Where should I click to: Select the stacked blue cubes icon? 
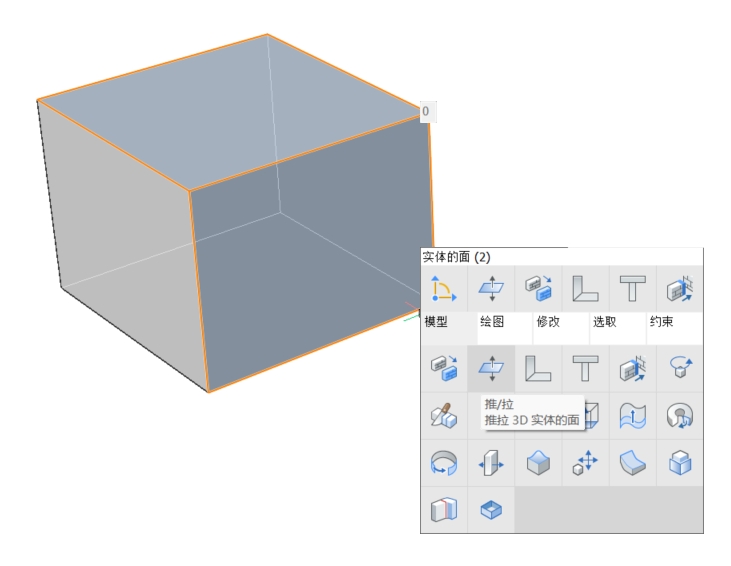click(x=680, y=462)
